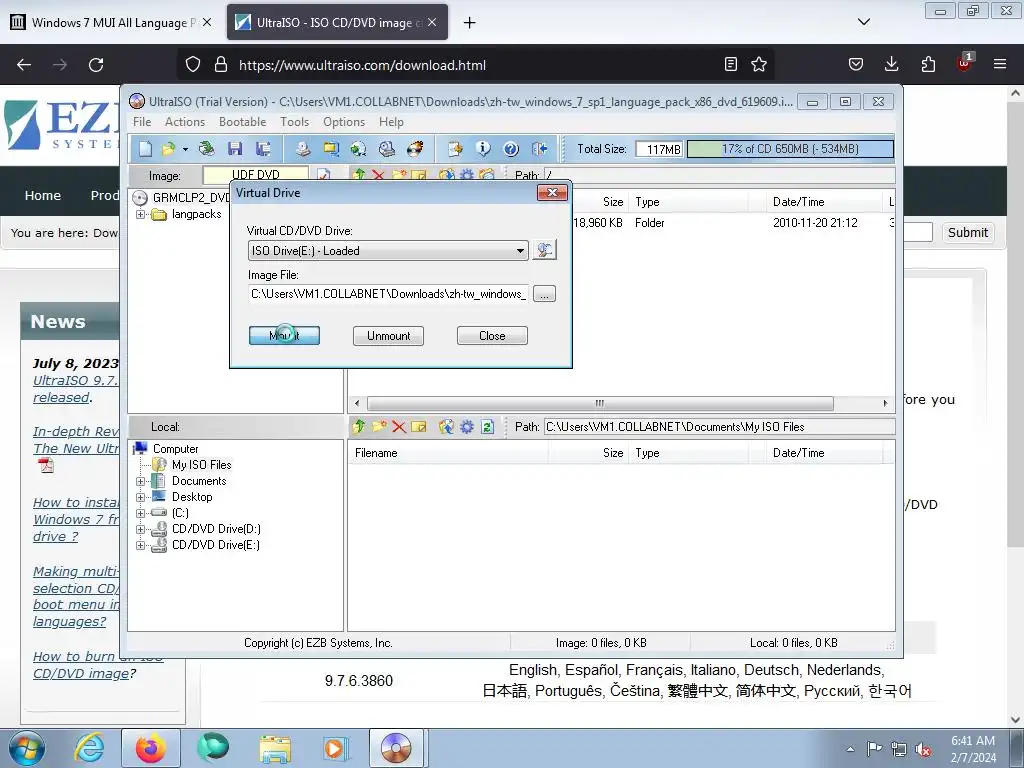1024x768 pixels.
Task: Click the Mount button in Virtual Drive dialog
Action: click(284, 336)
